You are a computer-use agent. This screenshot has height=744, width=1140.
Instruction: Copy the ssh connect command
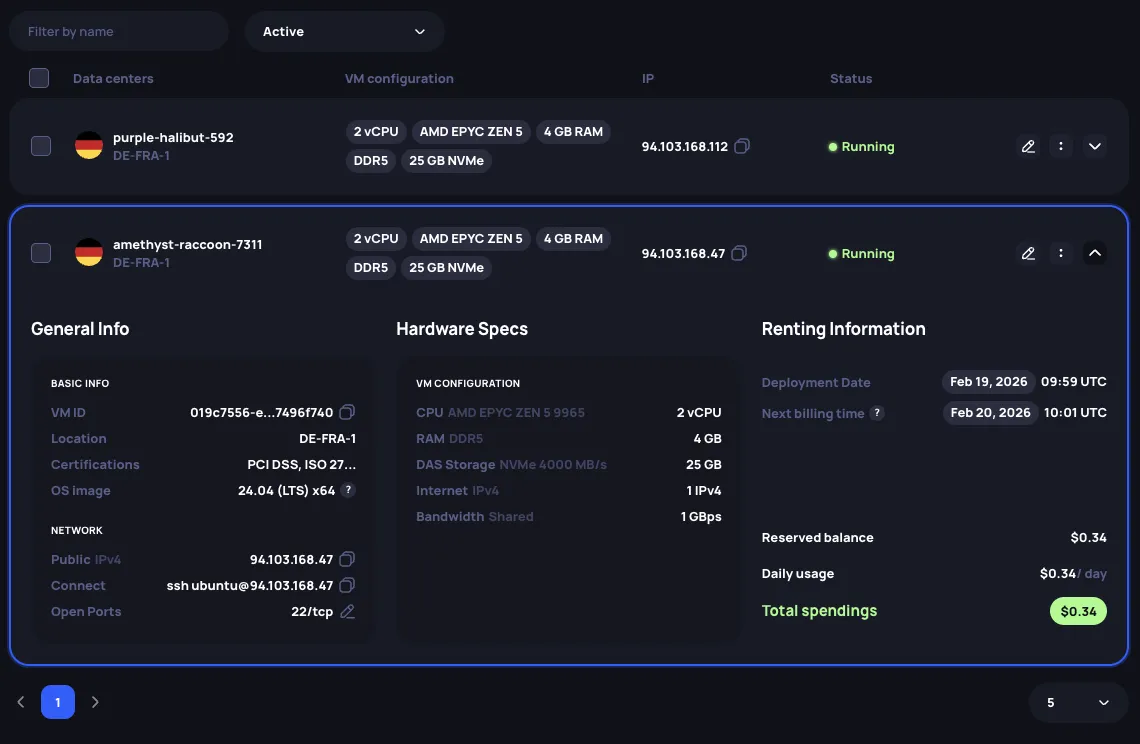347,585
